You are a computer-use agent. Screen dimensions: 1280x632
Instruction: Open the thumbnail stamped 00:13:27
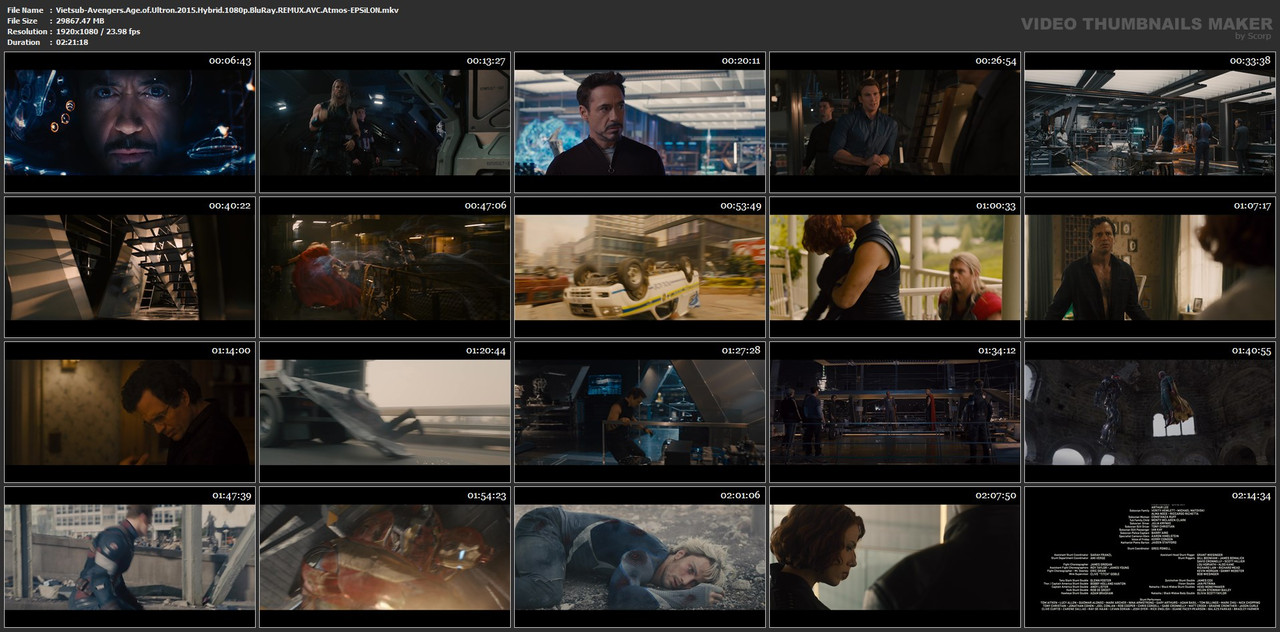coord(385,122)
